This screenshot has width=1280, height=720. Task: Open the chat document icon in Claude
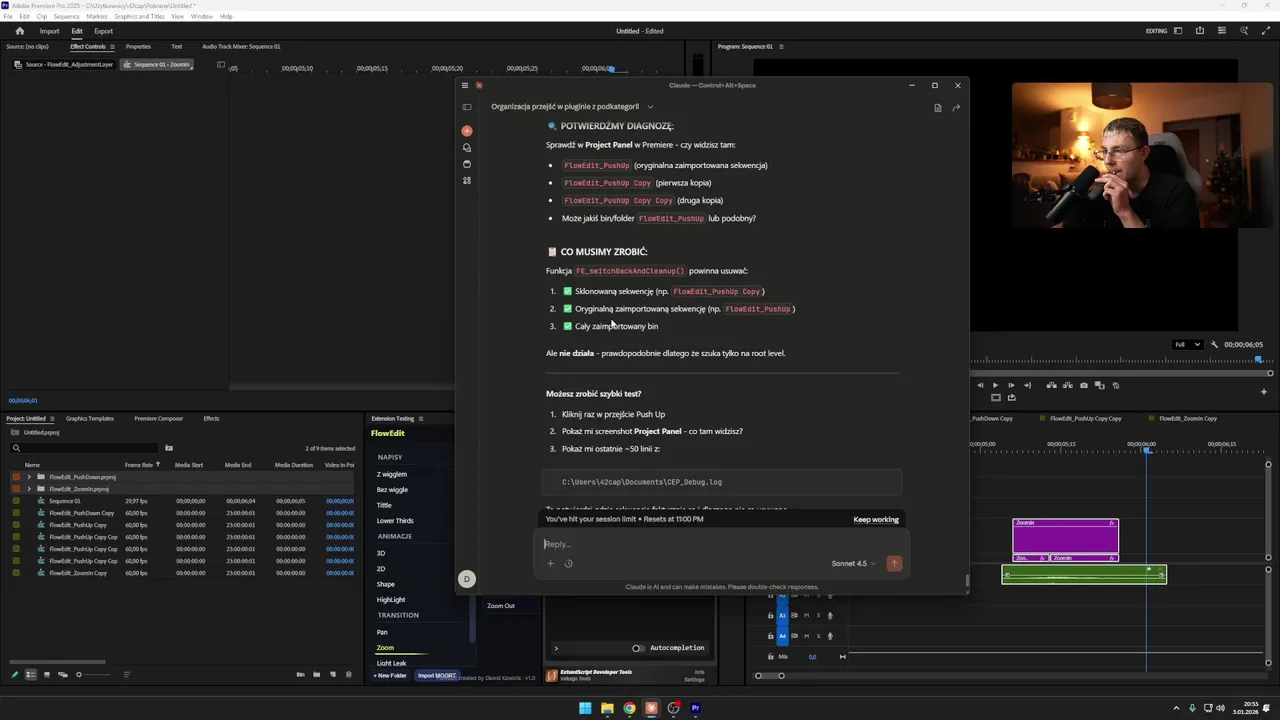tap(938, 107)
